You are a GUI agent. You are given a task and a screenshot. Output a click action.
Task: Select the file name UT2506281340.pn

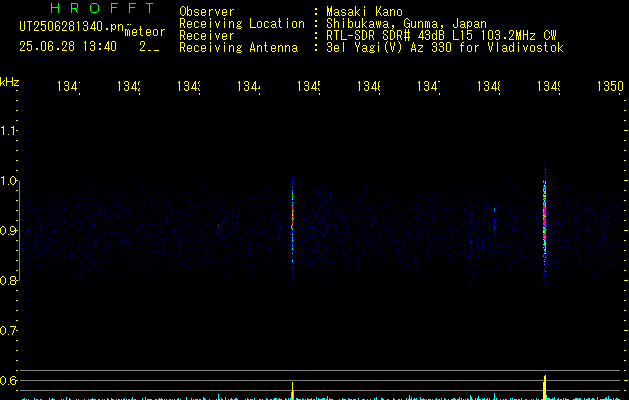(x=71, y=27)
